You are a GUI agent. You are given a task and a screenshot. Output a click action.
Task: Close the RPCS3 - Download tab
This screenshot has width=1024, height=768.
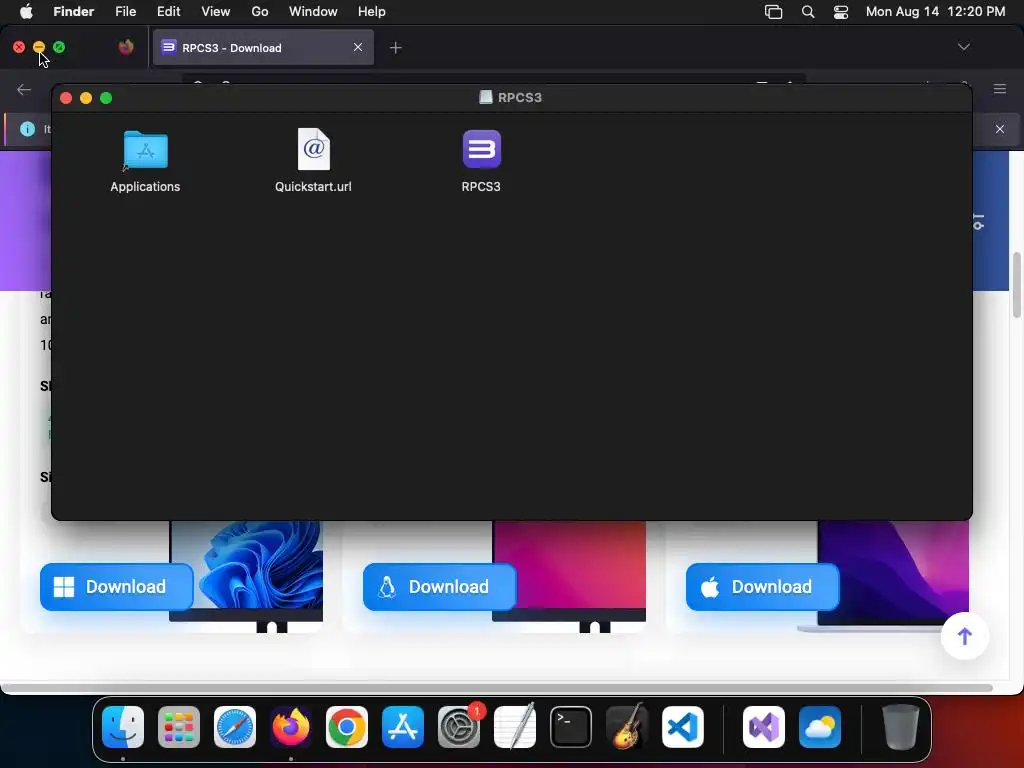click(x=358, y=47)
